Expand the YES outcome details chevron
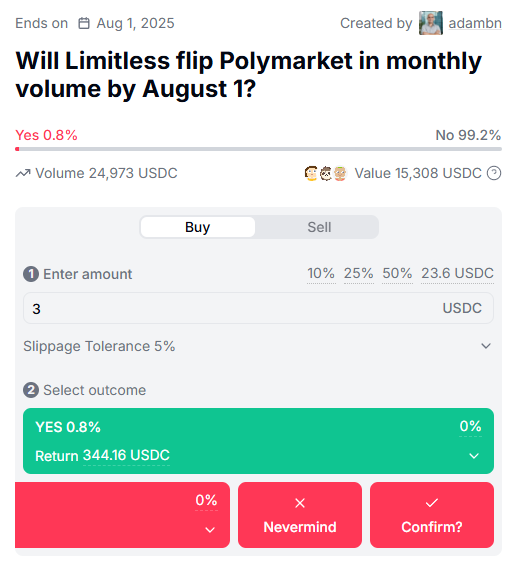514x577 pixels. click(474, 456)
